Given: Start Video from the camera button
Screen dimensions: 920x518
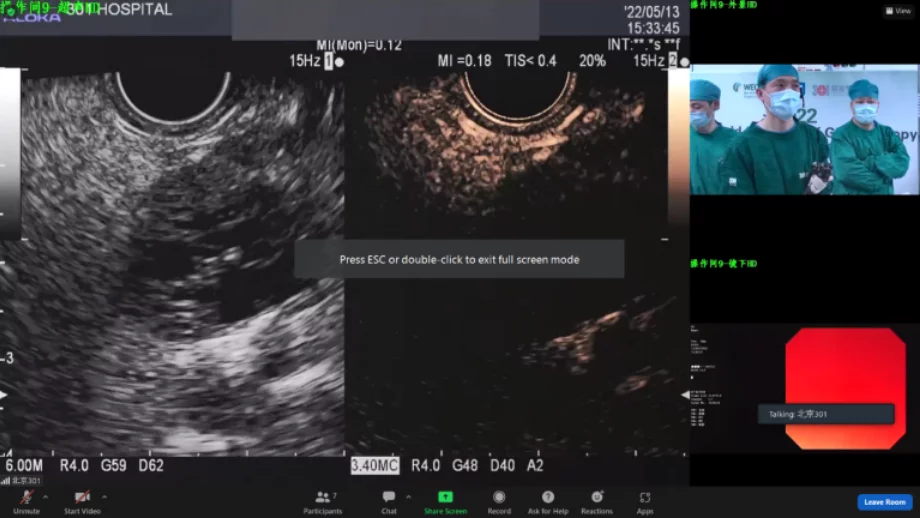Looking at the screenshot, I should (82, 499).
